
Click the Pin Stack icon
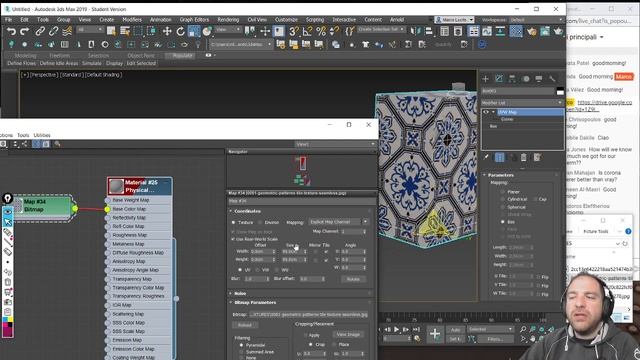point(486,157)
